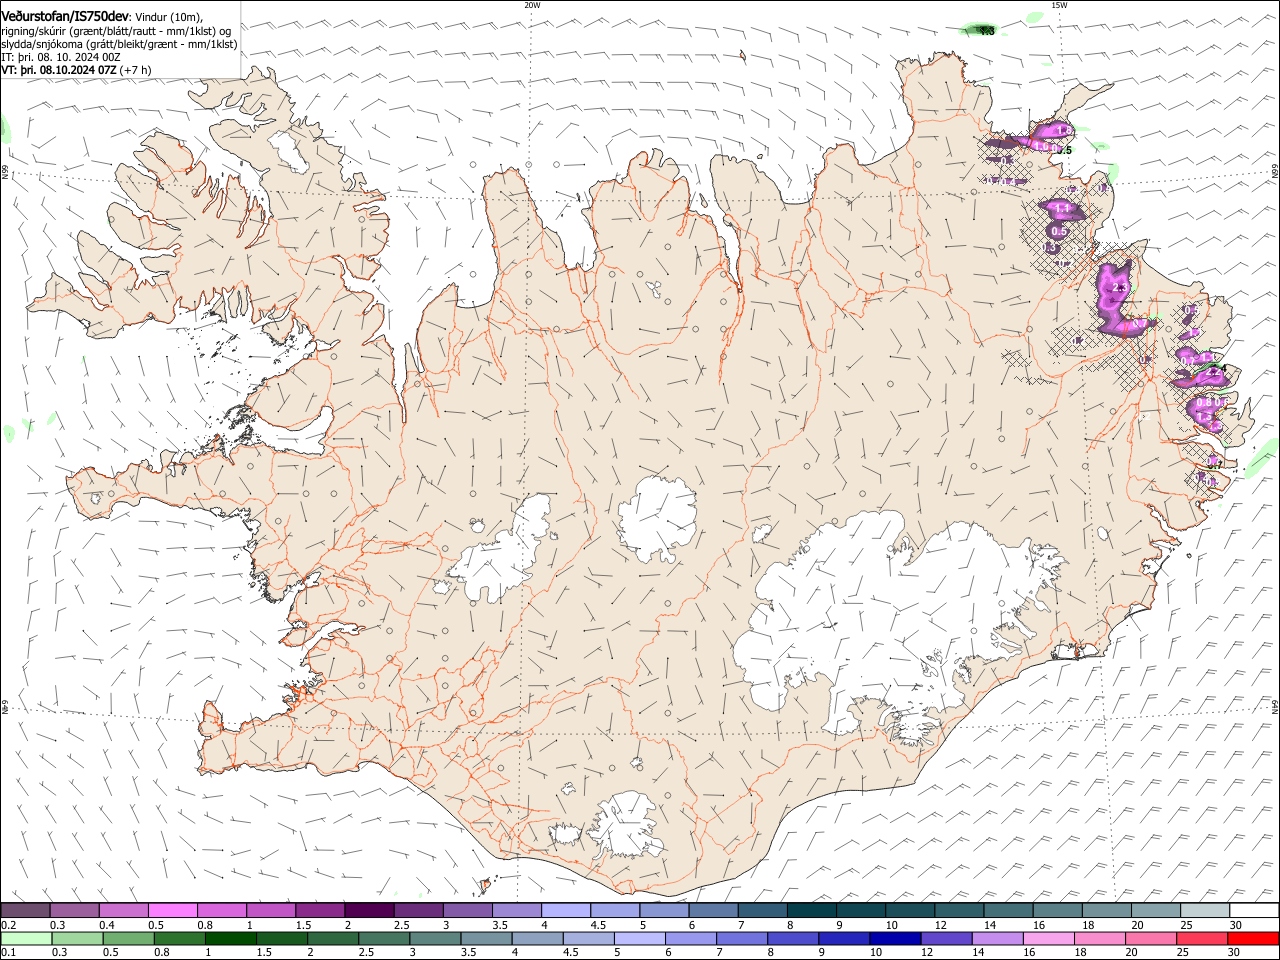Select the bright red lower legend swatch at 30

point(1254,939)
